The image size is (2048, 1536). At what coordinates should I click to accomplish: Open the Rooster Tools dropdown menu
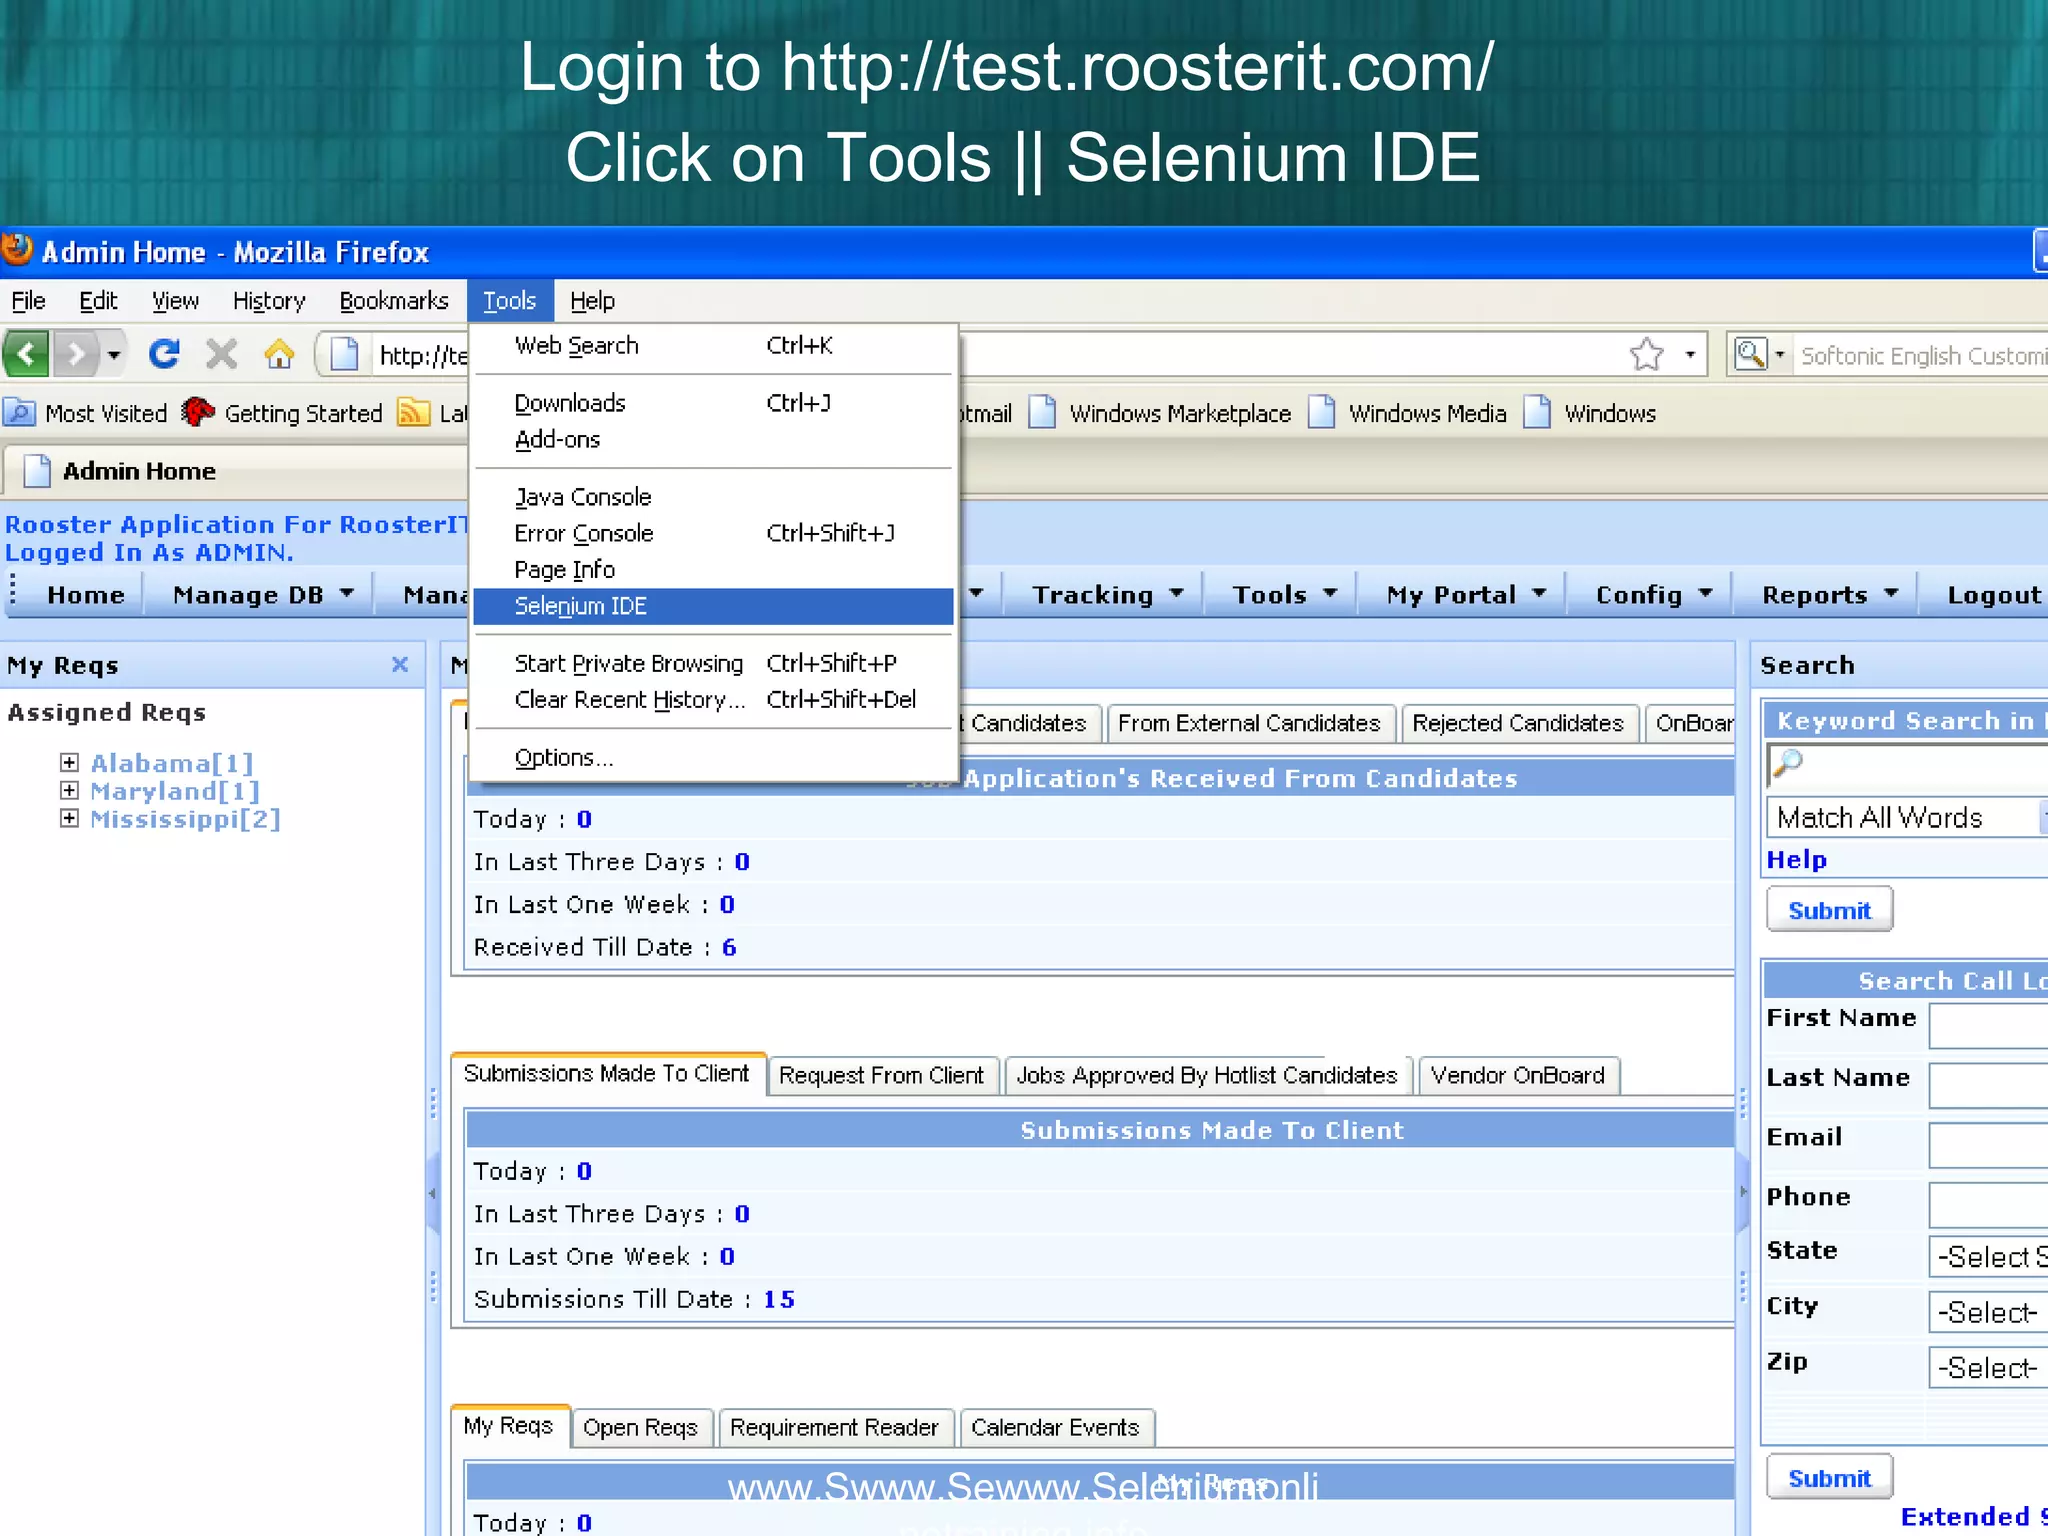pyautogui.click(x=1284, y=595)
